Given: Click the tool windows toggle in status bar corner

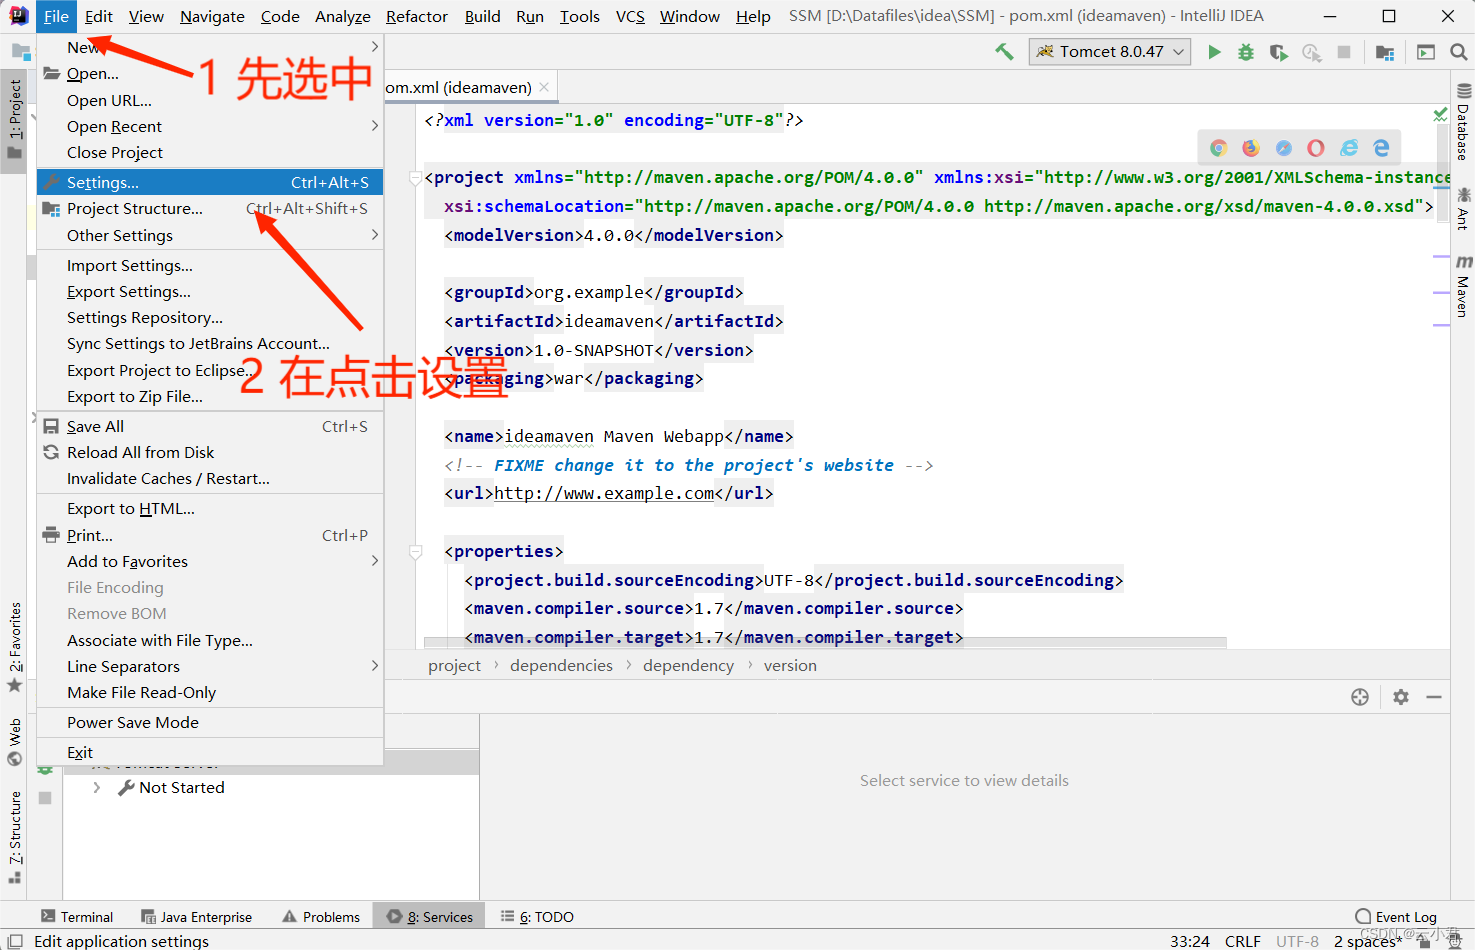Looking at the screenshot, I should (15, 941).
